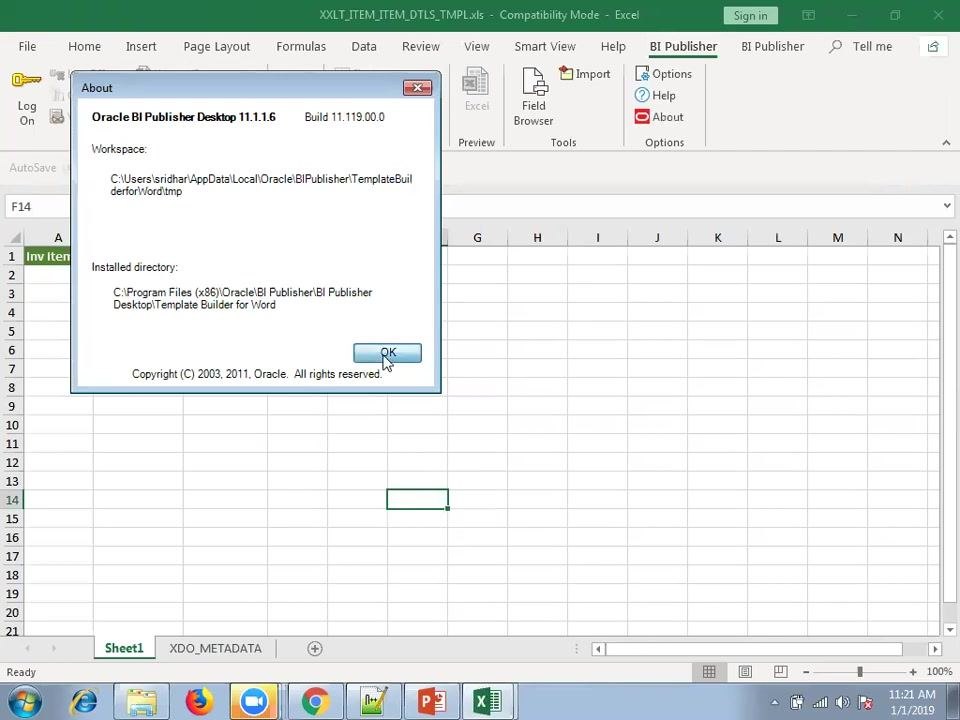Image resolution: width=960 pixels, height=720 pixels.
Task: Click the 'Build 11.119.00.0' text
Action: click(345, 117)
